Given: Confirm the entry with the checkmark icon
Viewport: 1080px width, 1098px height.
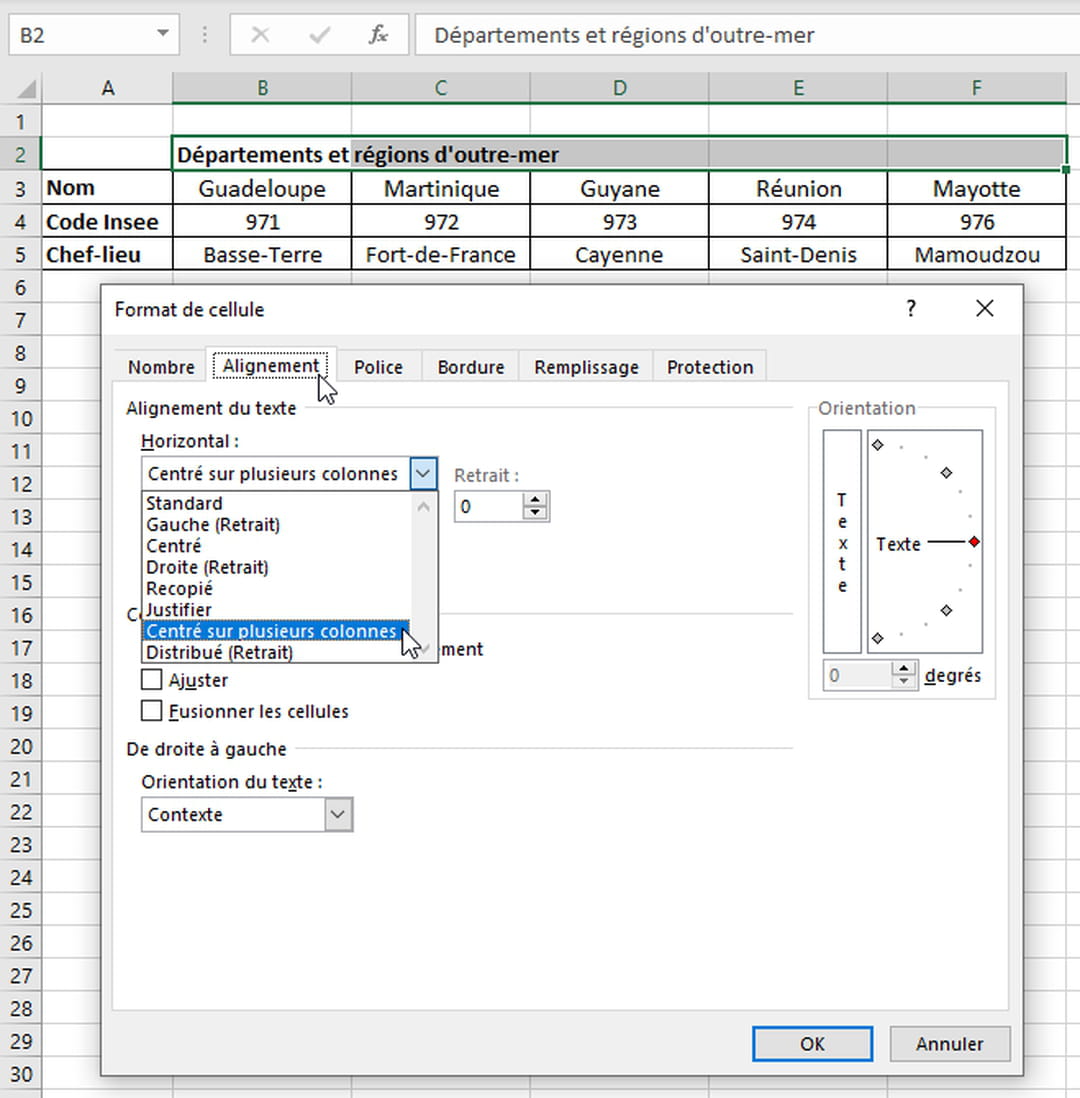Looking at the screenshot, I should point(319,34).
